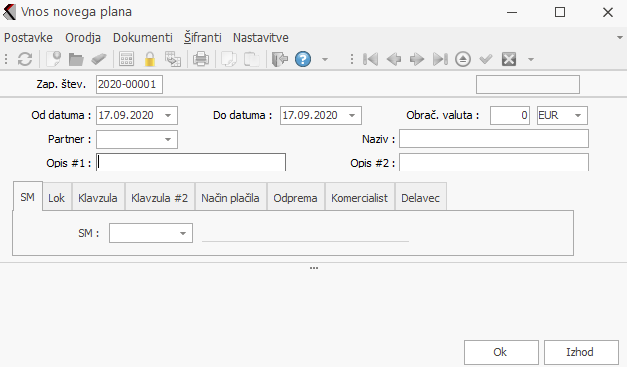Viewport: 627px width, 367px height.
Task: Open Do datuma date picker dropdown
Action: pos(352,116)
